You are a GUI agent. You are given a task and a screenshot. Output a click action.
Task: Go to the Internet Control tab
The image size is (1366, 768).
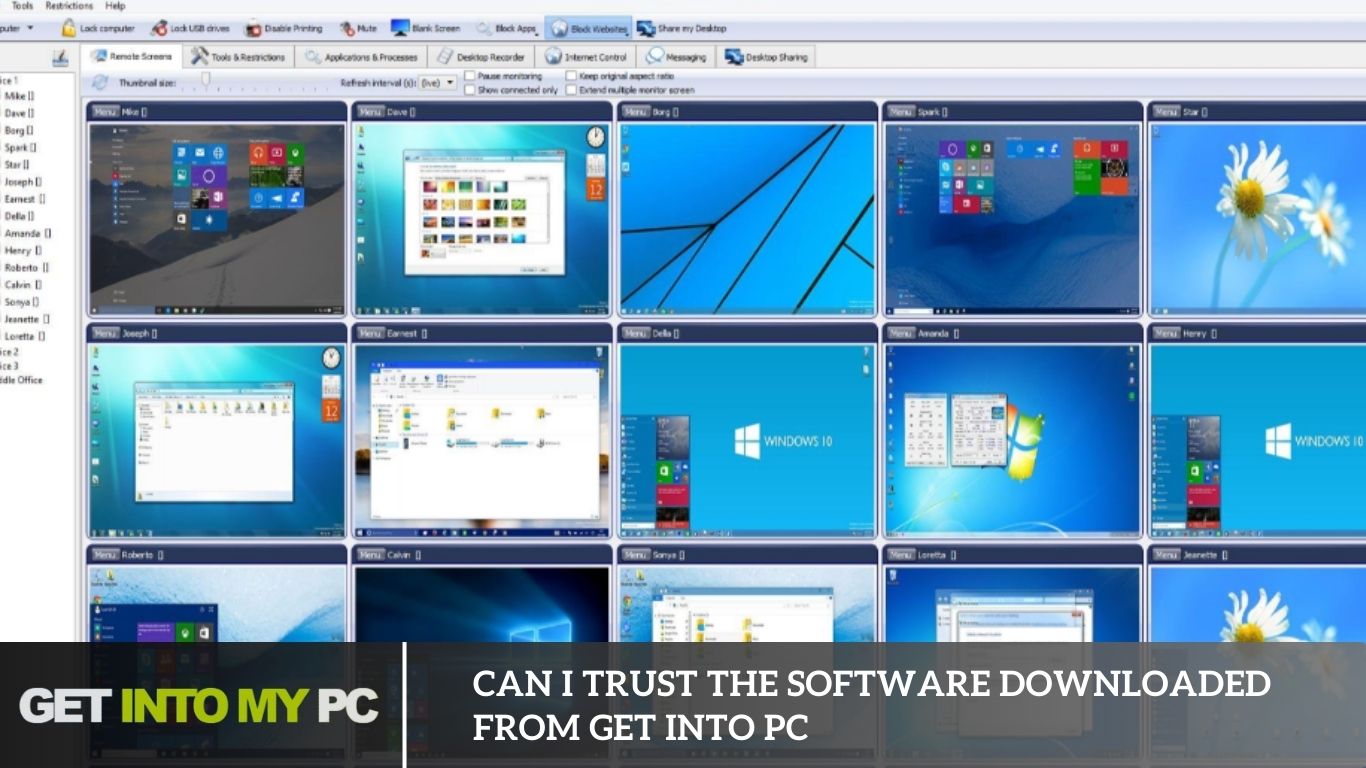(x=586, y=57)
